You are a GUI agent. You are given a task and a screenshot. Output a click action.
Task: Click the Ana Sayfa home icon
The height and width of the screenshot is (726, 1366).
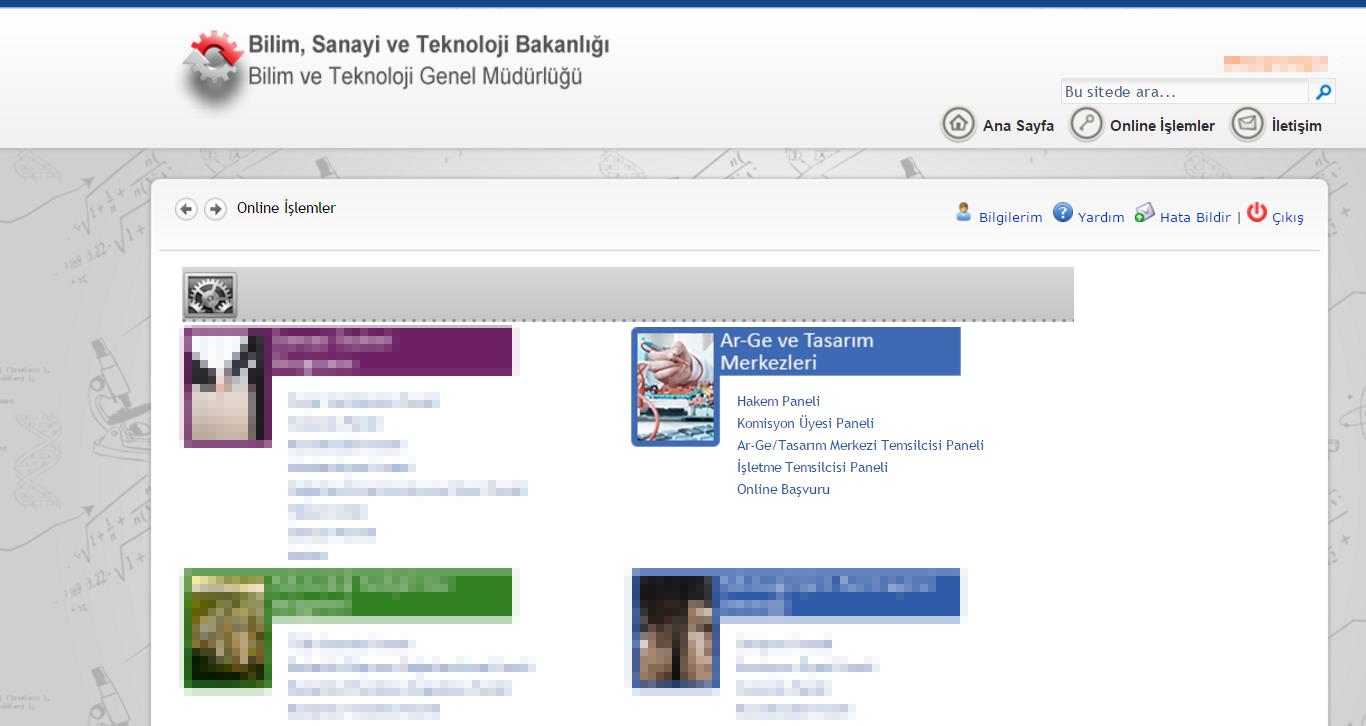pos(958,124)
